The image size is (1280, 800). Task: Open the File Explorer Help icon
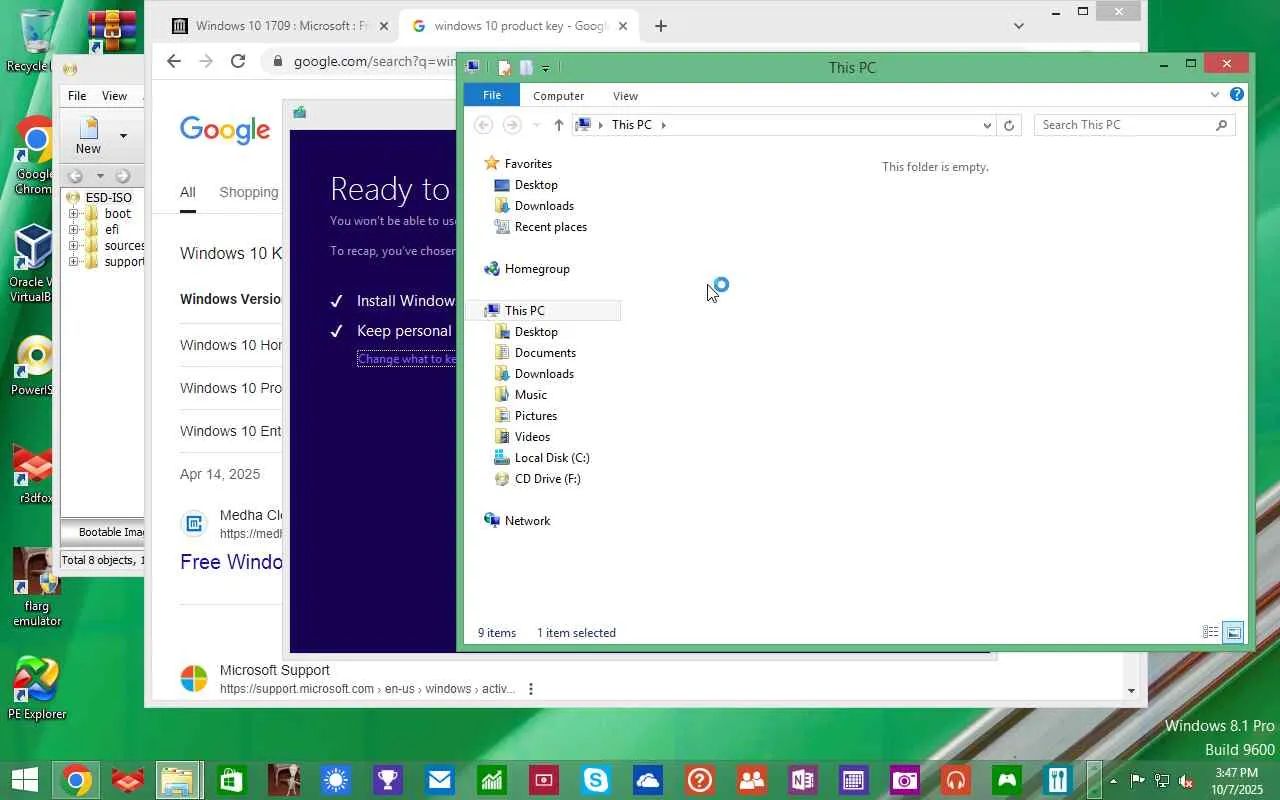(x=1237, y=95)
